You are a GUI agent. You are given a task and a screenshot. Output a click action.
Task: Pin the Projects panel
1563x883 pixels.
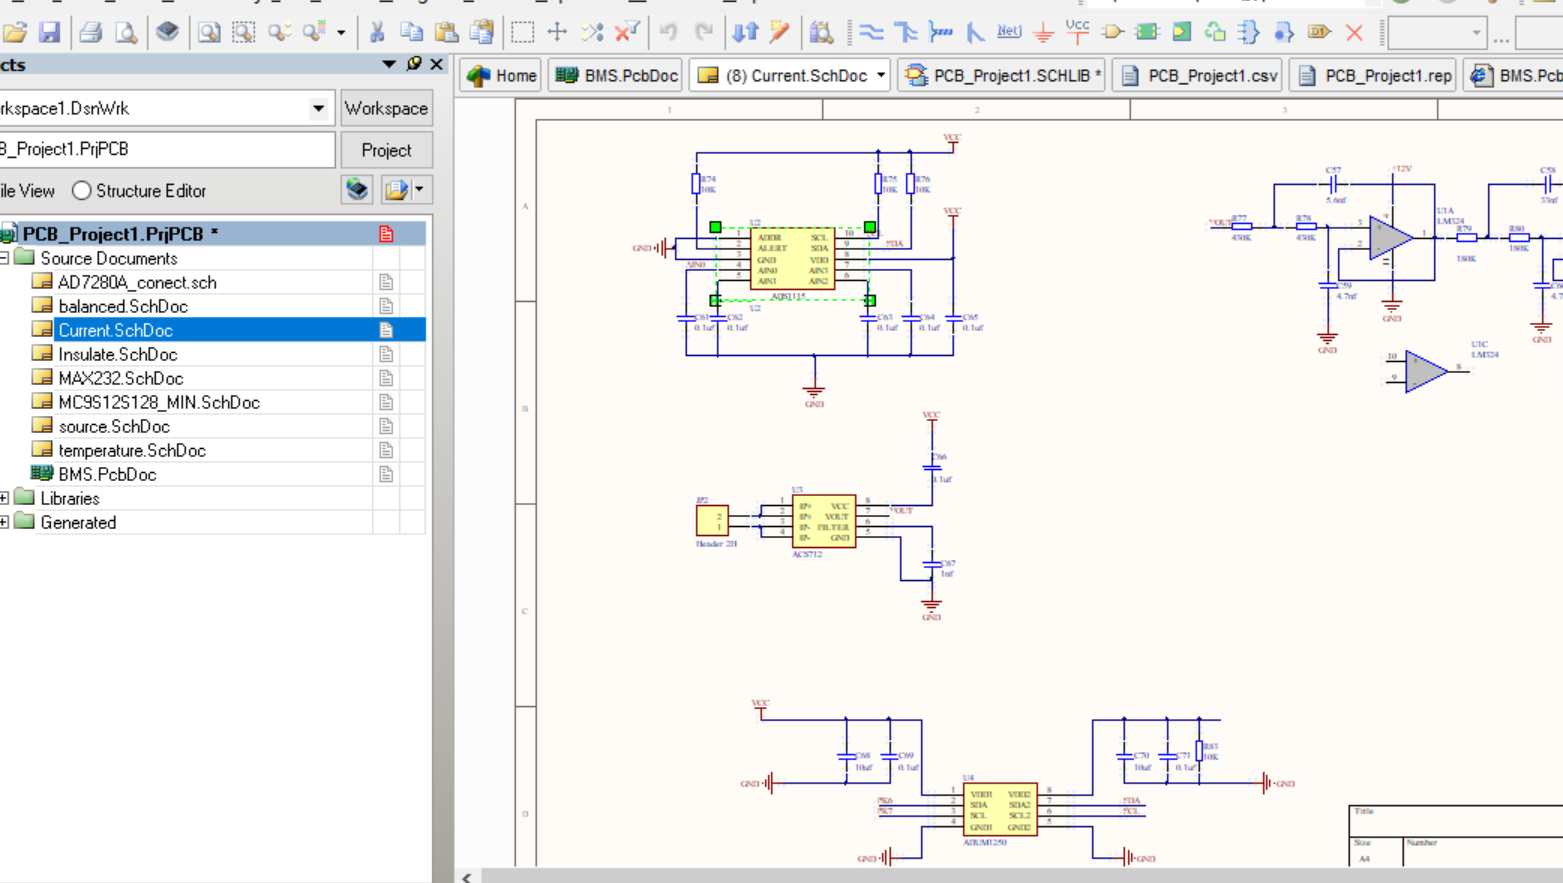click(x=414, y=64)
